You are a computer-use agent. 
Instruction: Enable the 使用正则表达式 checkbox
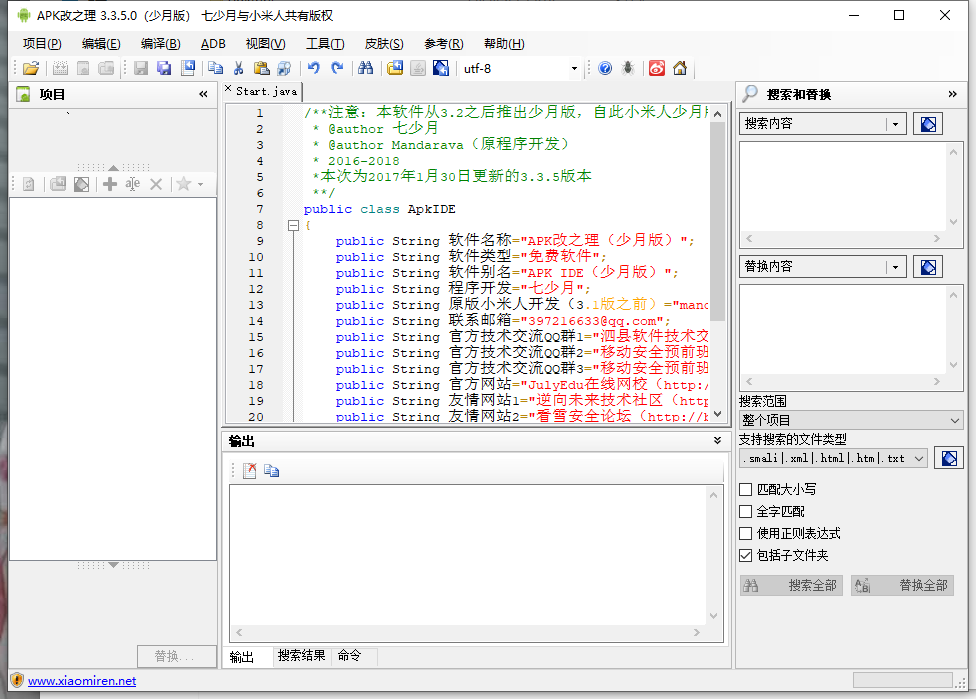[746, 533]
